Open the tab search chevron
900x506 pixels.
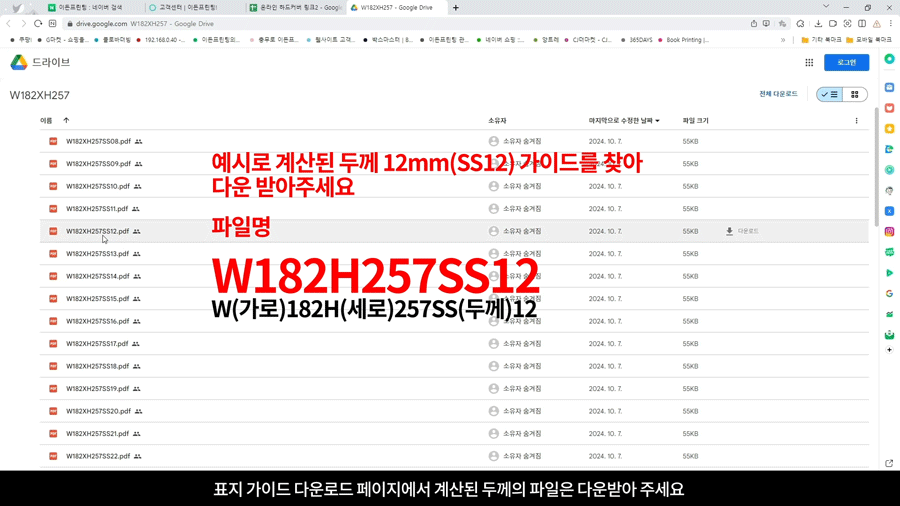pos(826,6)
